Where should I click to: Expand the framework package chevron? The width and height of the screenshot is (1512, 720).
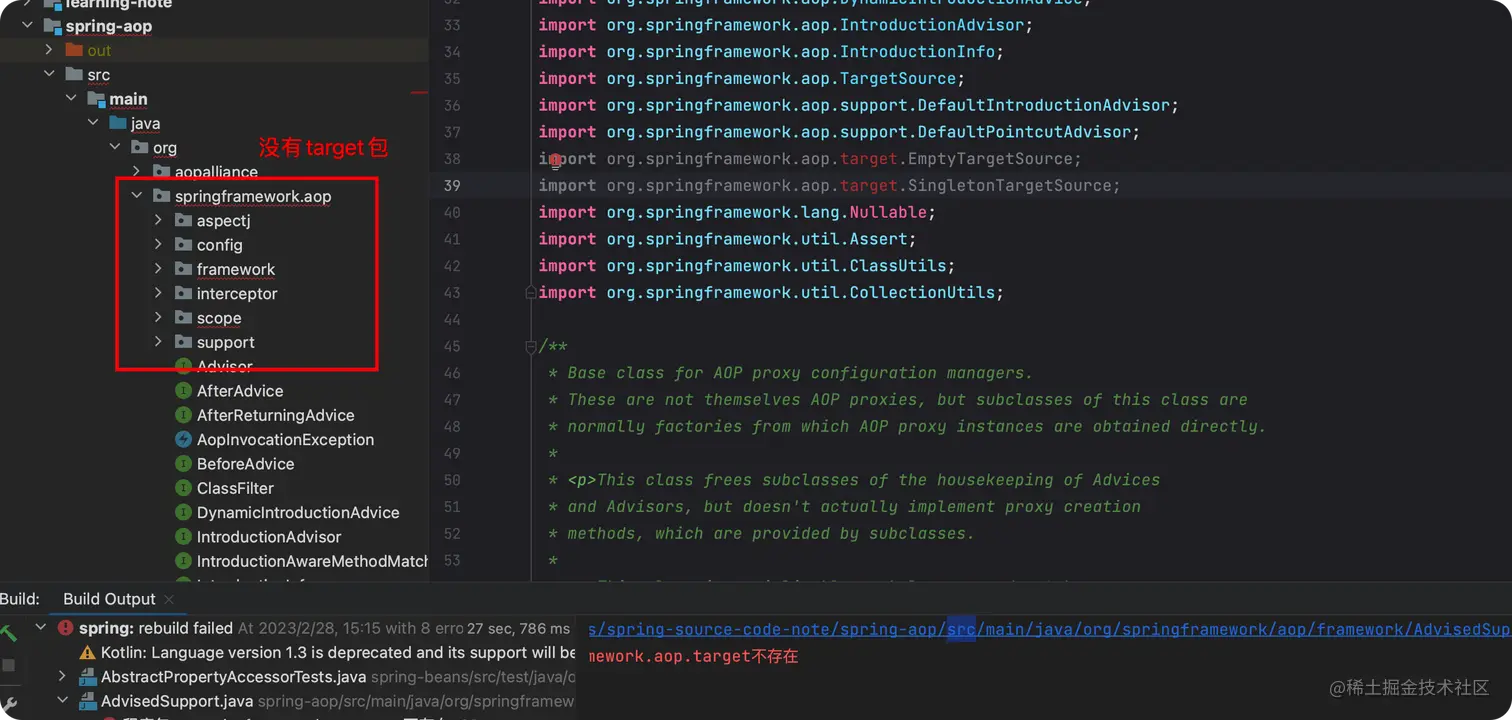point(159,269)
